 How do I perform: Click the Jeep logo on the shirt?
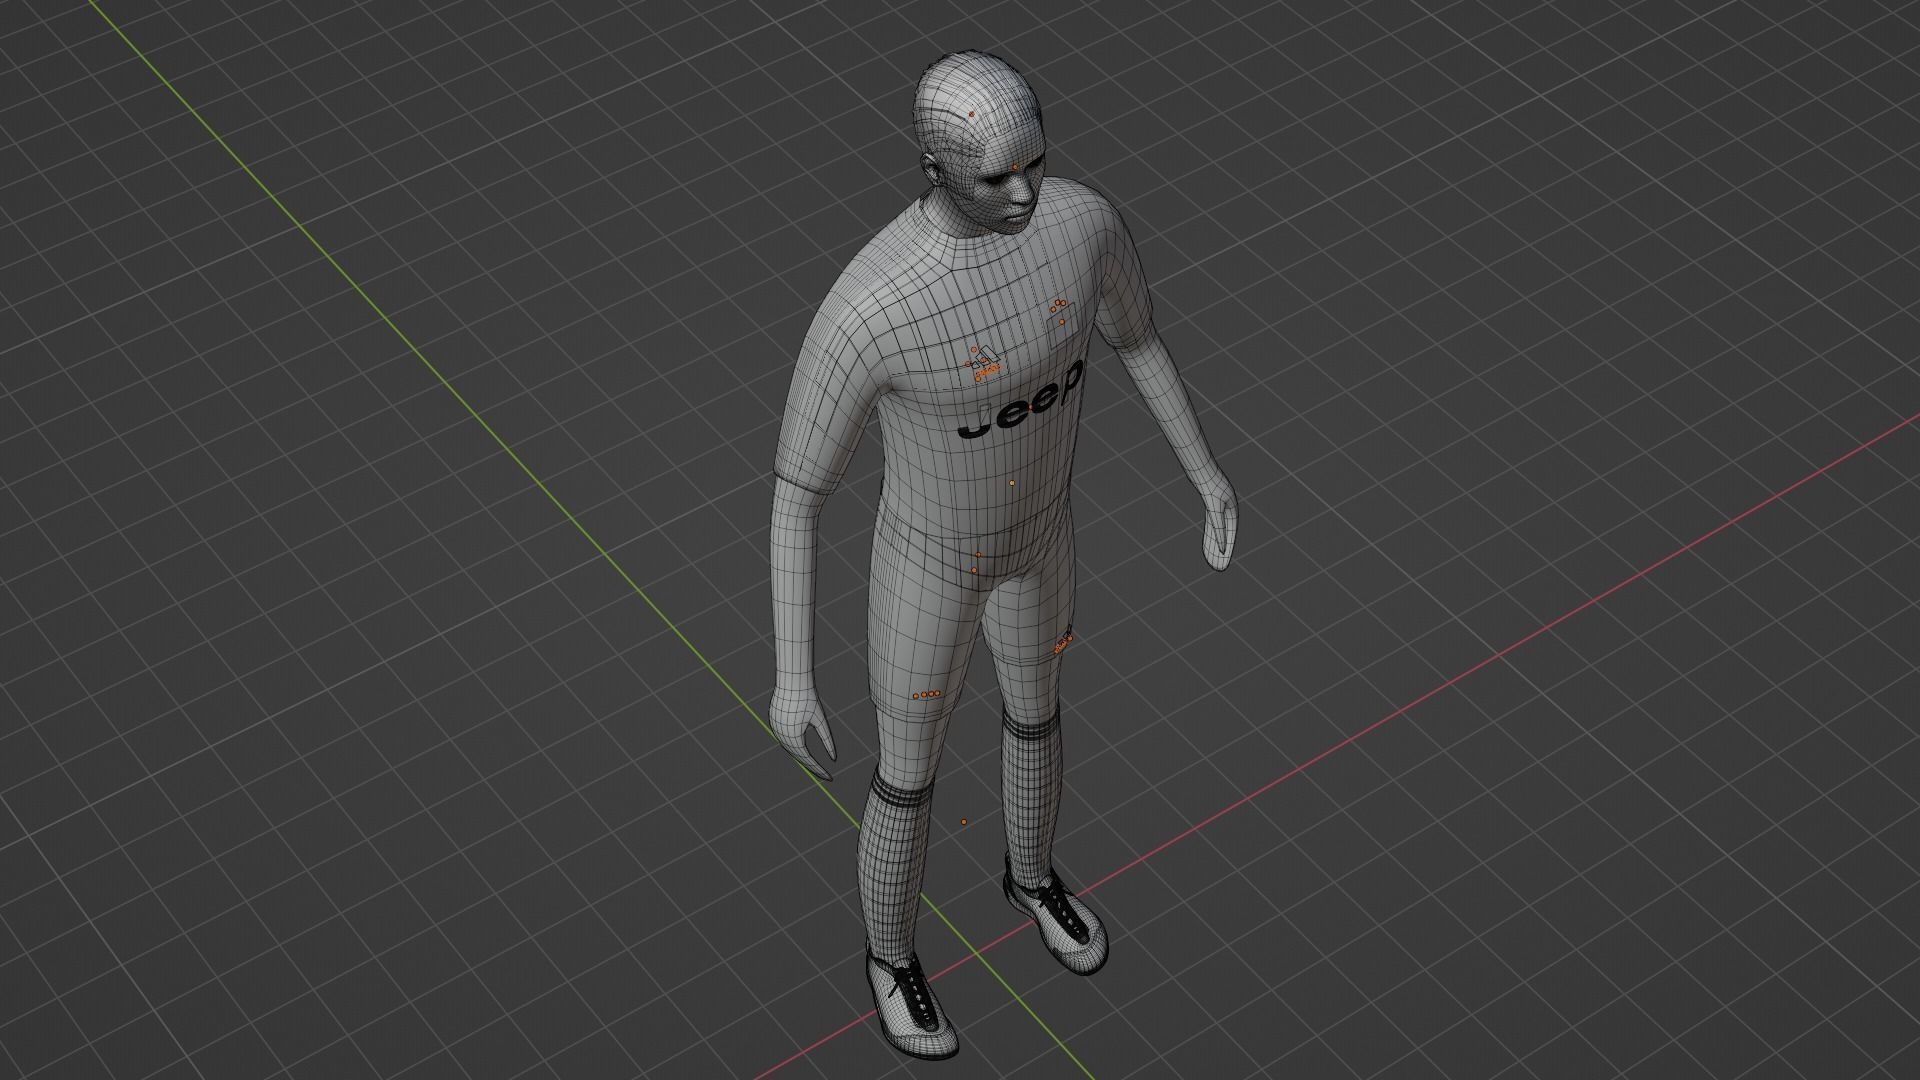1020,402
